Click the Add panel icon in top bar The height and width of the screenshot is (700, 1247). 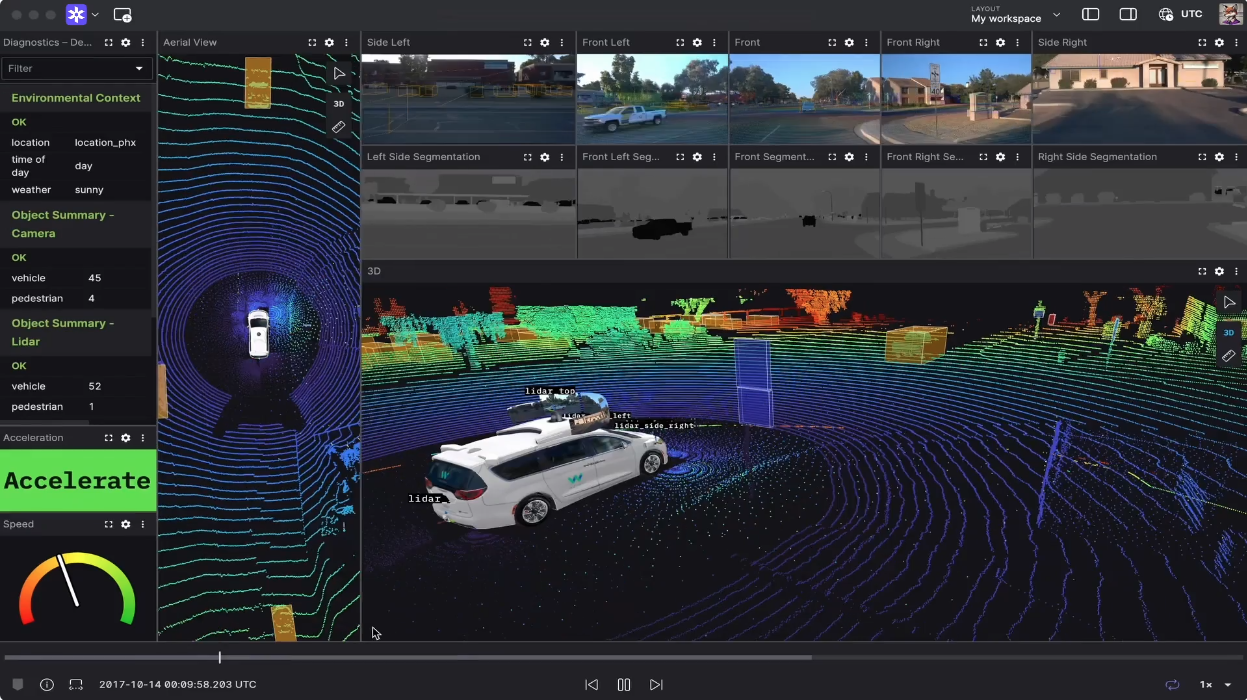123,15
